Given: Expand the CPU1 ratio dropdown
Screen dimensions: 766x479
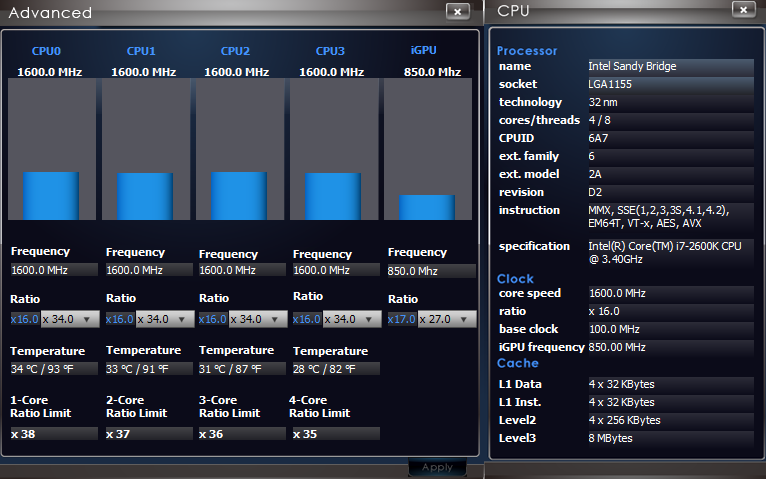Looking at the screenshot, I should 184,319.
